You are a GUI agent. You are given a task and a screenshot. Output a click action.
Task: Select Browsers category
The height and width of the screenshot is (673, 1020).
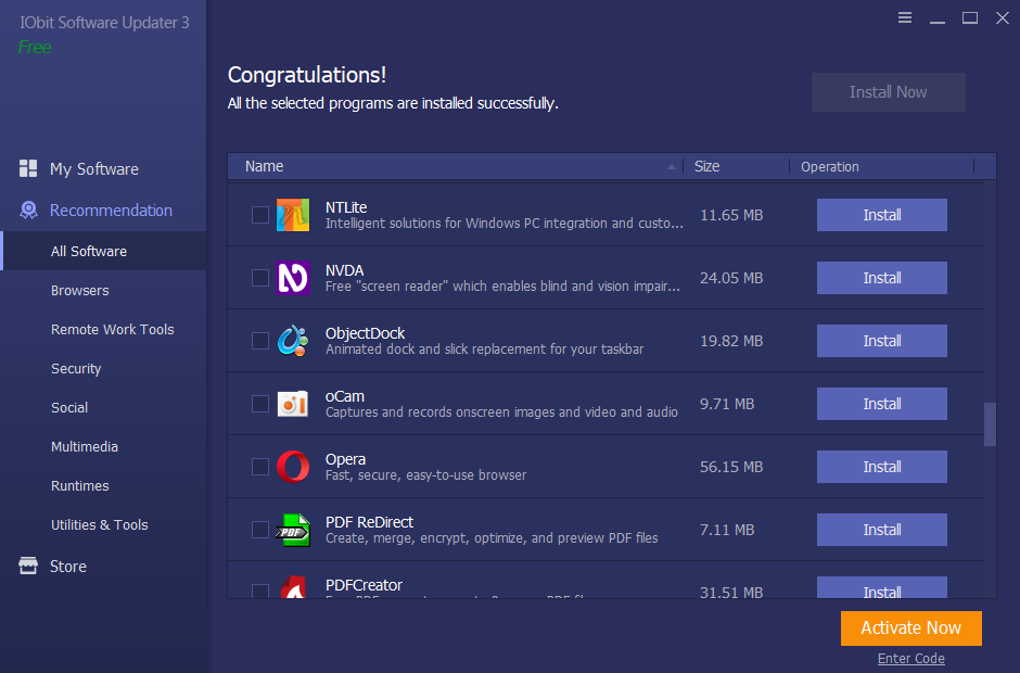pyautogui.click(x=80, y=291)
